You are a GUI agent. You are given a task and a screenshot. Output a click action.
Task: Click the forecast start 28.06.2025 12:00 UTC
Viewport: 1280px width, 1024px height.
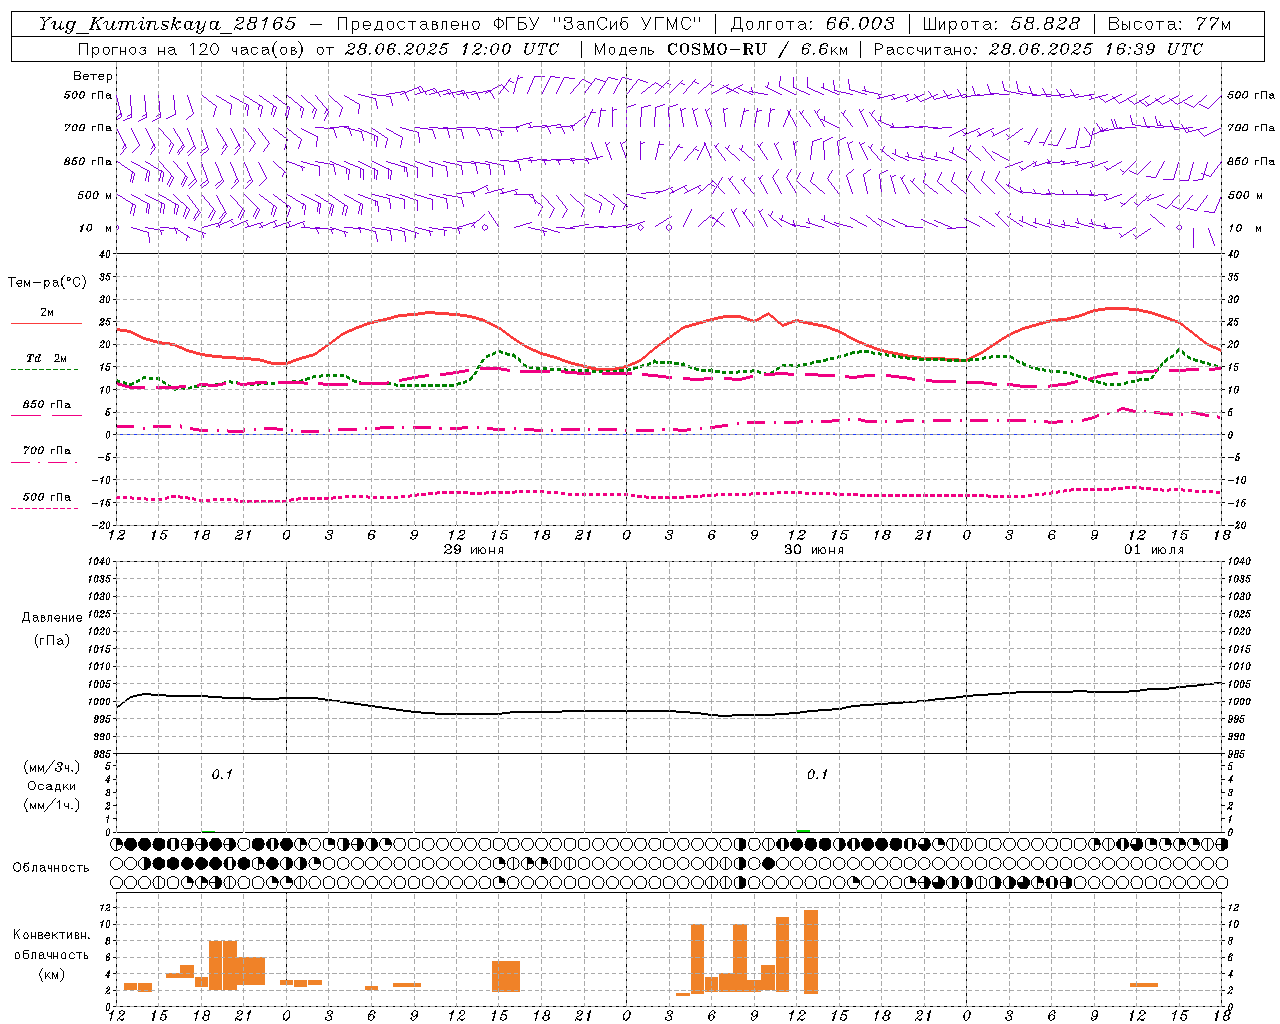[452, 49]
